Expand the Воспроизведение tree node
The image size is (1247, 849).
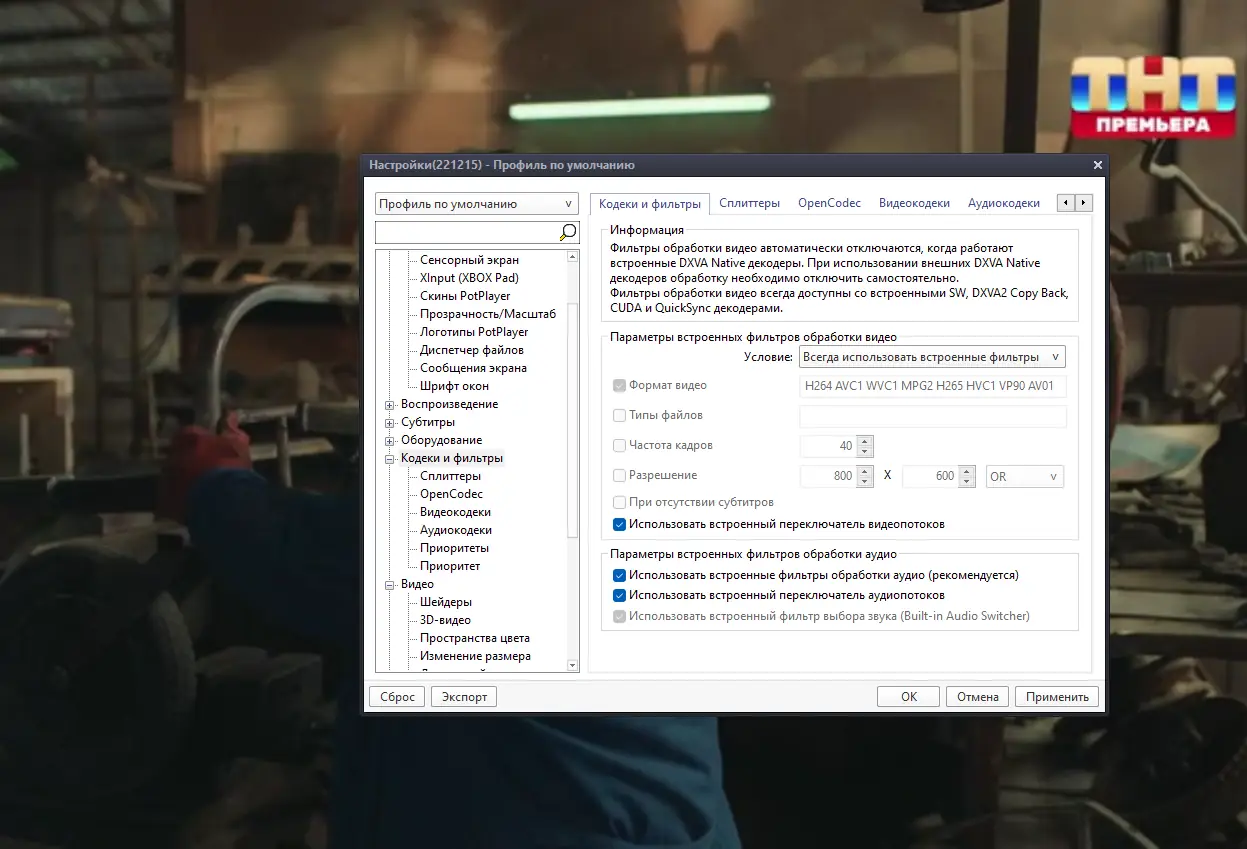tap(390, 405)
